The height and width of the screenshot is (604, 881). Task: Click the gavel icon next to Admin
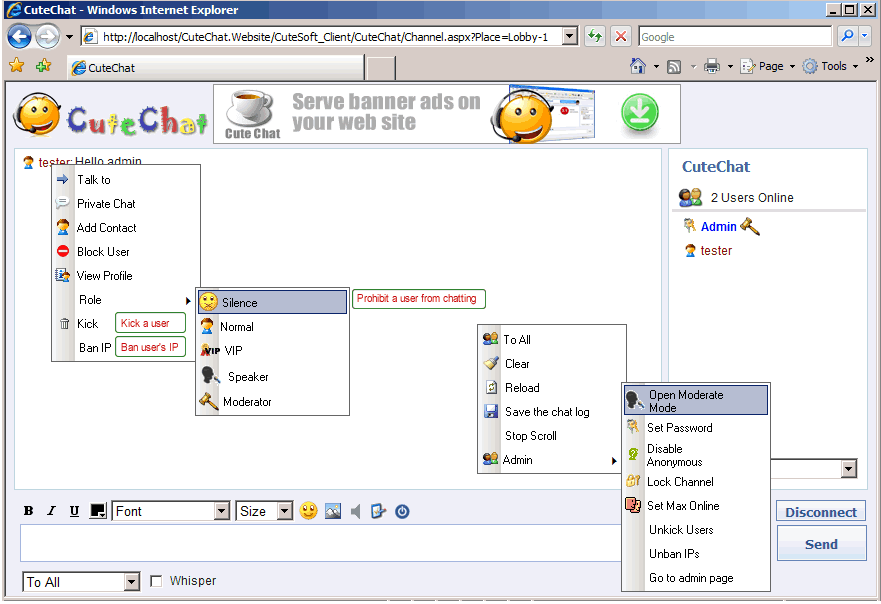pos(750,226)
